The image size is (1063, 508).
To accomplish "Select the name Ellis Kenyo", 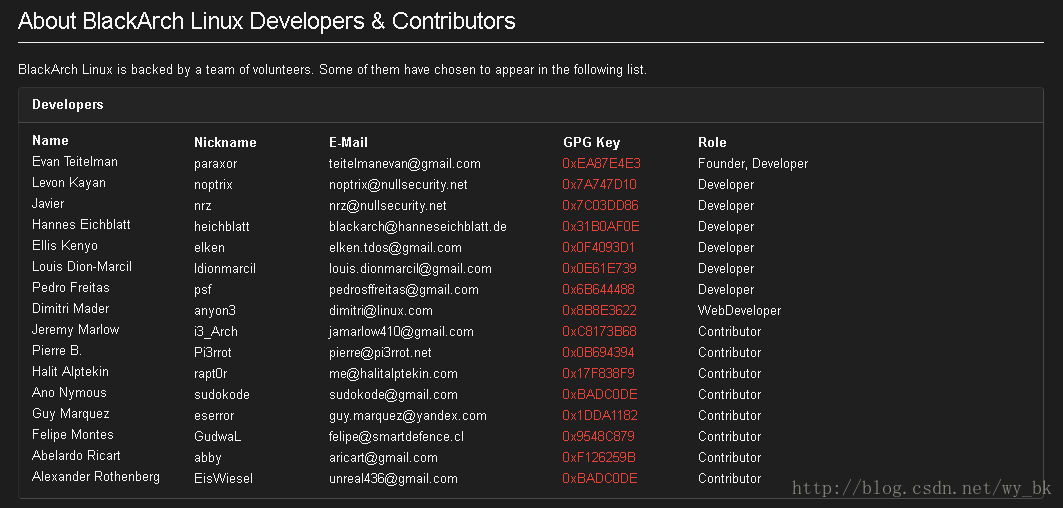I will tap(64, 246).
